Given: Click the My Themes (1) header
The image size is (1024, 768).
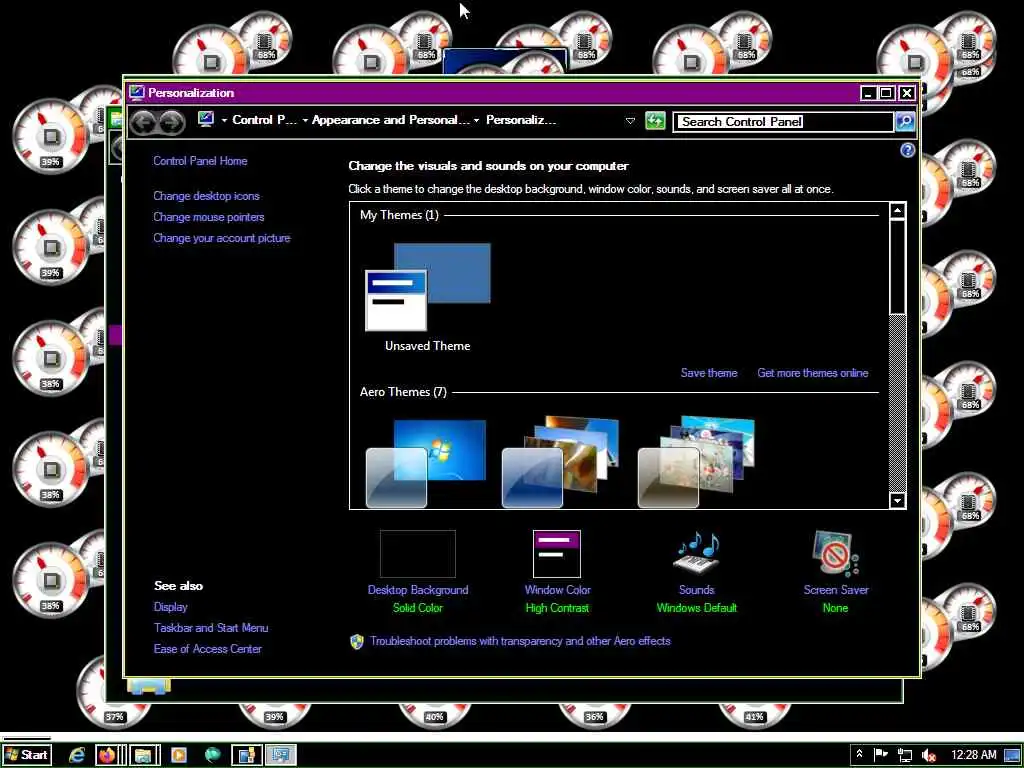Looking at the screenshot, I should [x=399, y=215].
